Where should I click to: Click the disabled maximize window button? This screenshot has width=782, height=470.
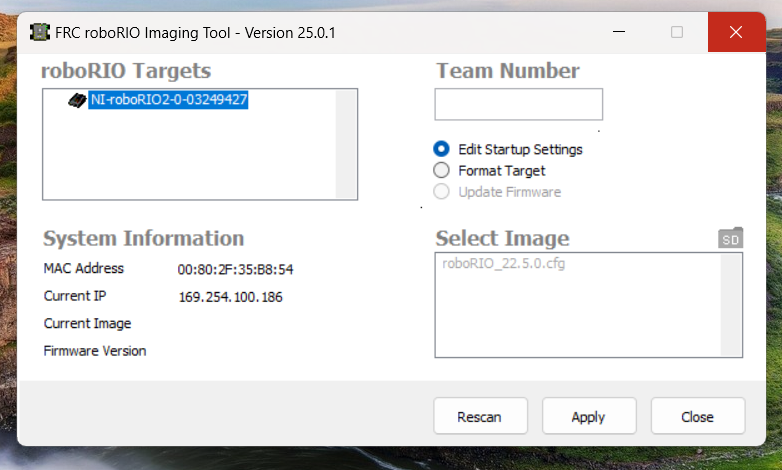coord(677,32)
